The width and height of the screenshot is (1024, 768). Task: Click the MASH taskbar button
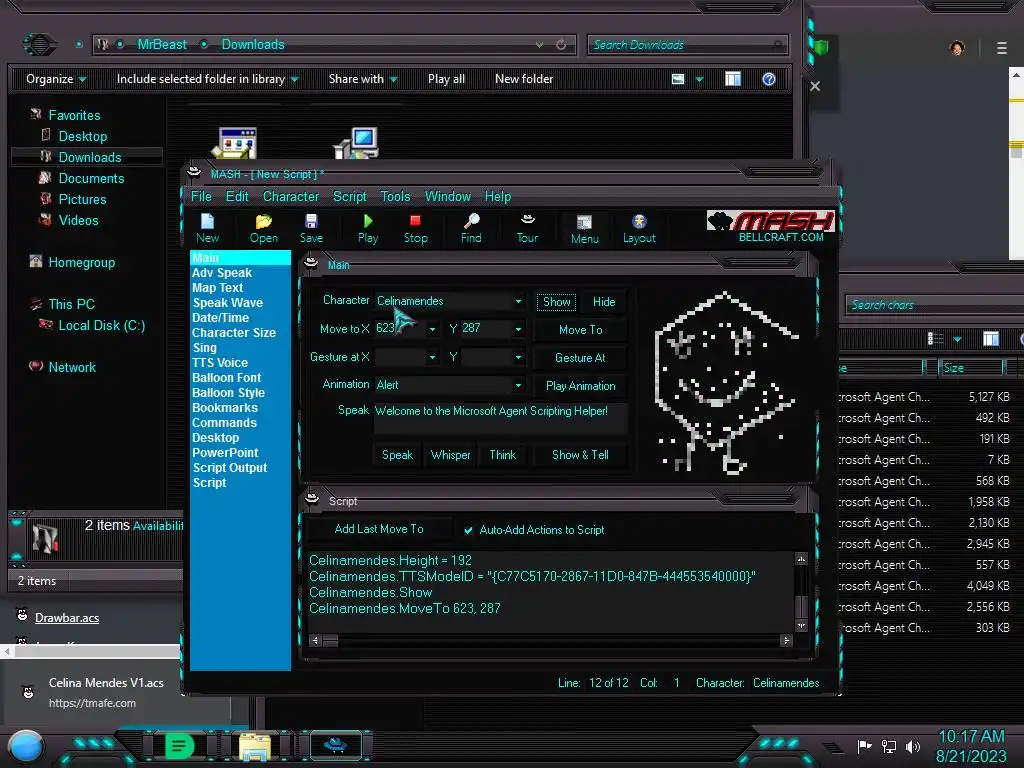coord(335,745)
